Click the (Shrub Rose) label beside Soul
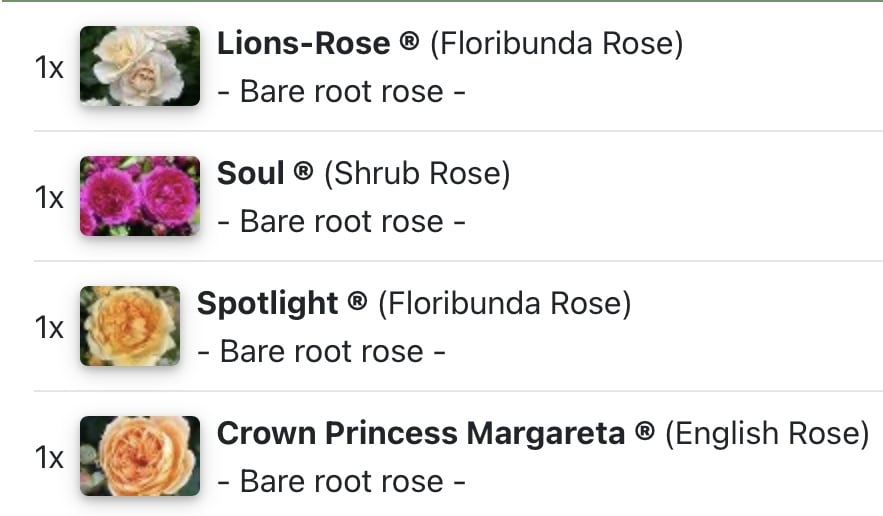 (417, 174)
